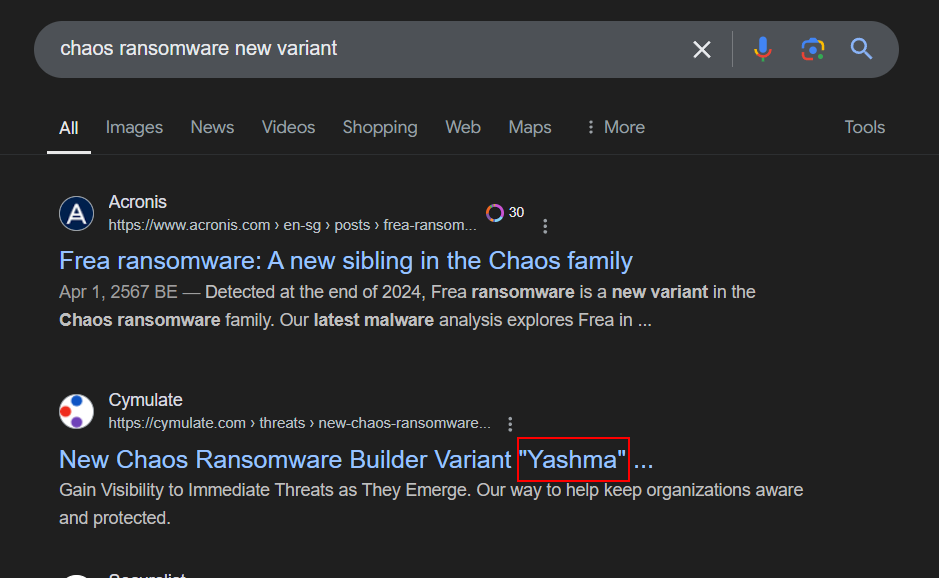Select the All results tab
Screen dimensions: 939x578
coord(69,128)
